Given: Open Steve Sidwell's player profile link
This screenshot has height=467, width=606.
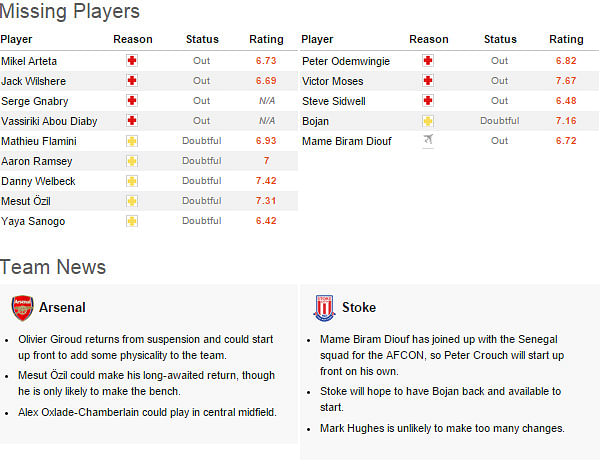Looking at the screenshot, I should pos(334,101).
